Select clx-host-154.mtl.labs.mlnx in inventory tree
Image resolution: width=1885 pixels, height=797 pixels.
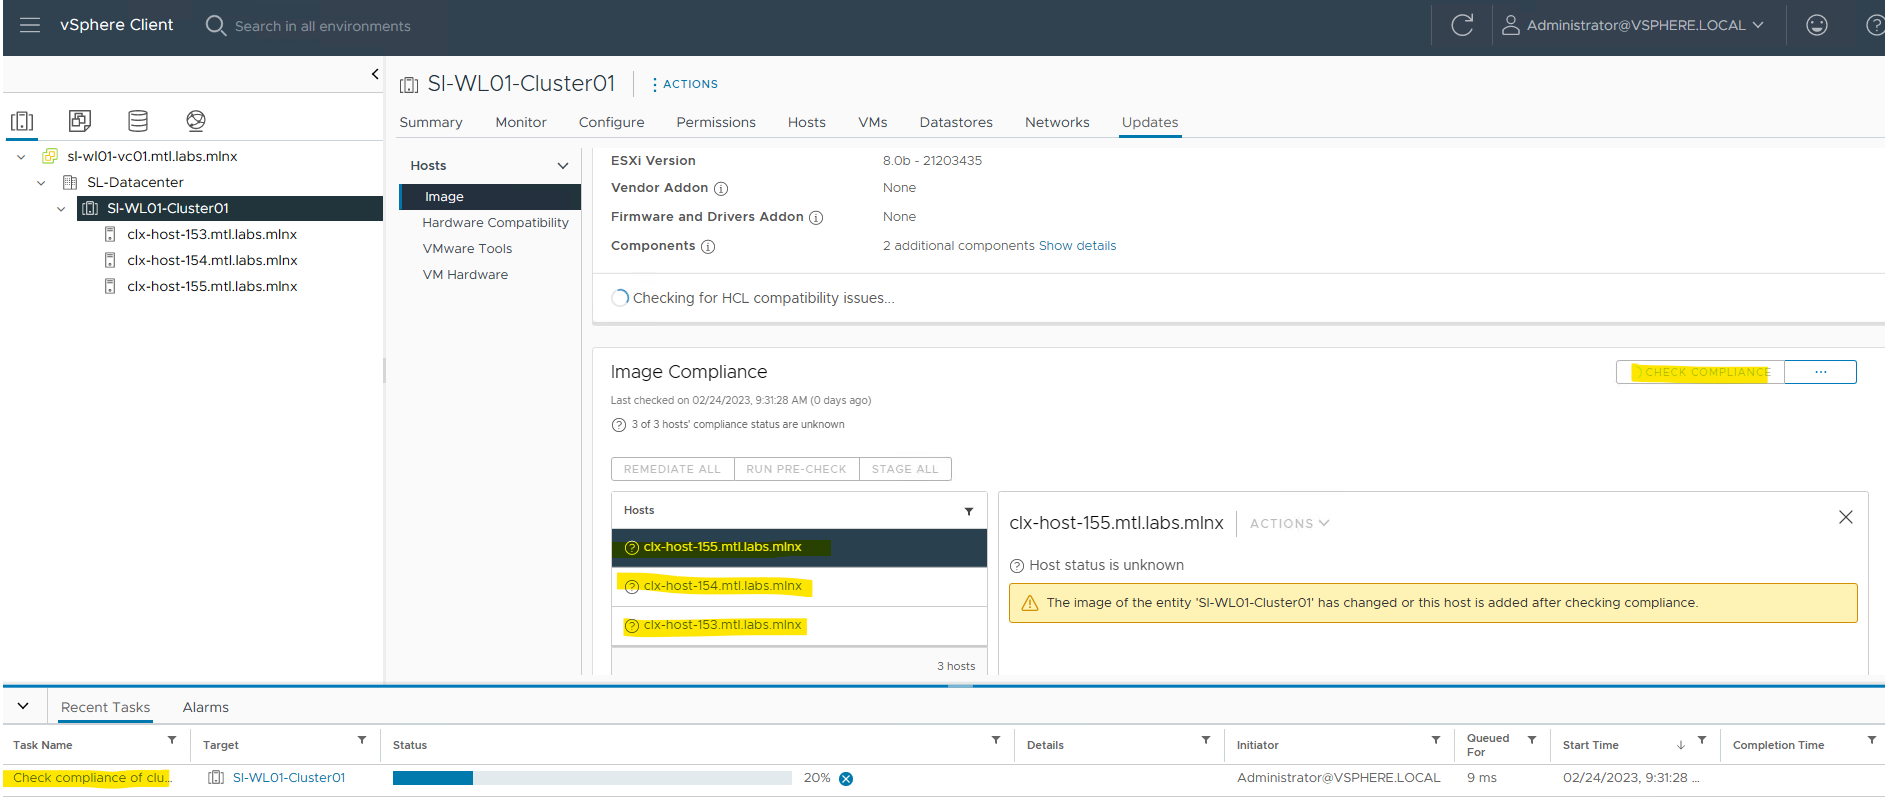pos(212,261)
